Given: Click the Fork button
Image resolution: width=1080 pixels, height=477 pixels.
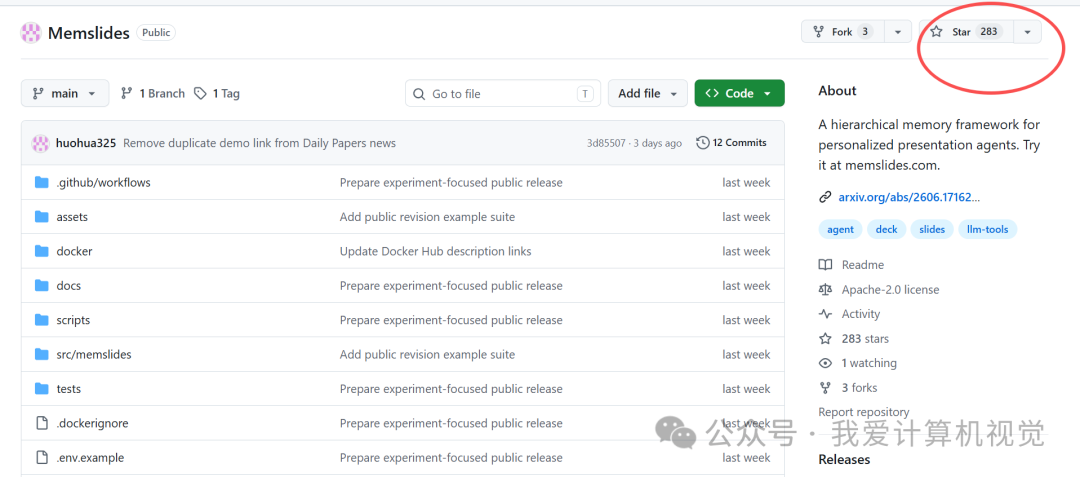Looking at the screenshot, I should pos(842,32).
